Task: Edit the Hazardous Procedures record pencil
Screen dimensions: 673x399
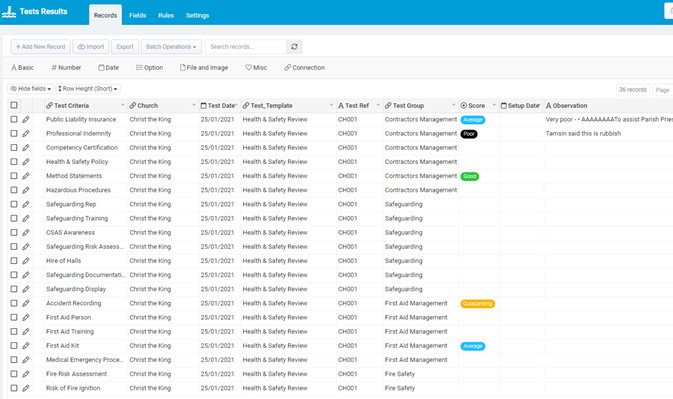Action: (26, 190)
